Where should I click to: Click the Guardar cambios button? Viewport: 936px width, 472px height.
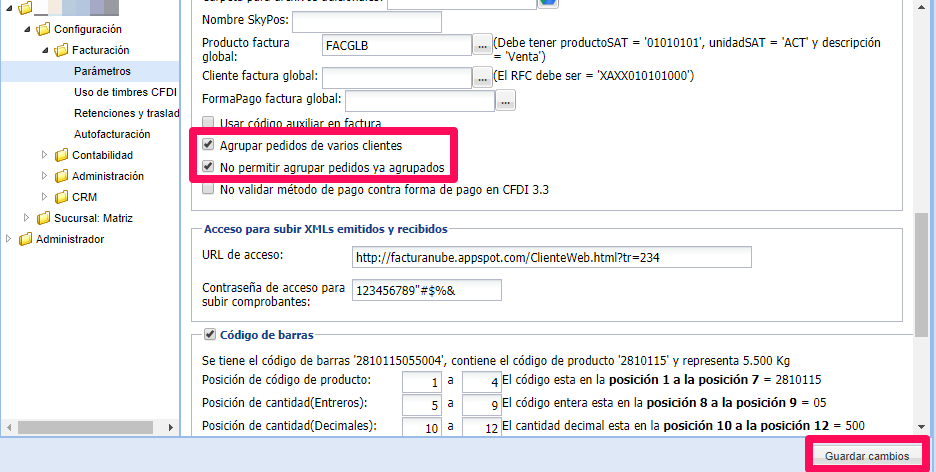point(866,456)
